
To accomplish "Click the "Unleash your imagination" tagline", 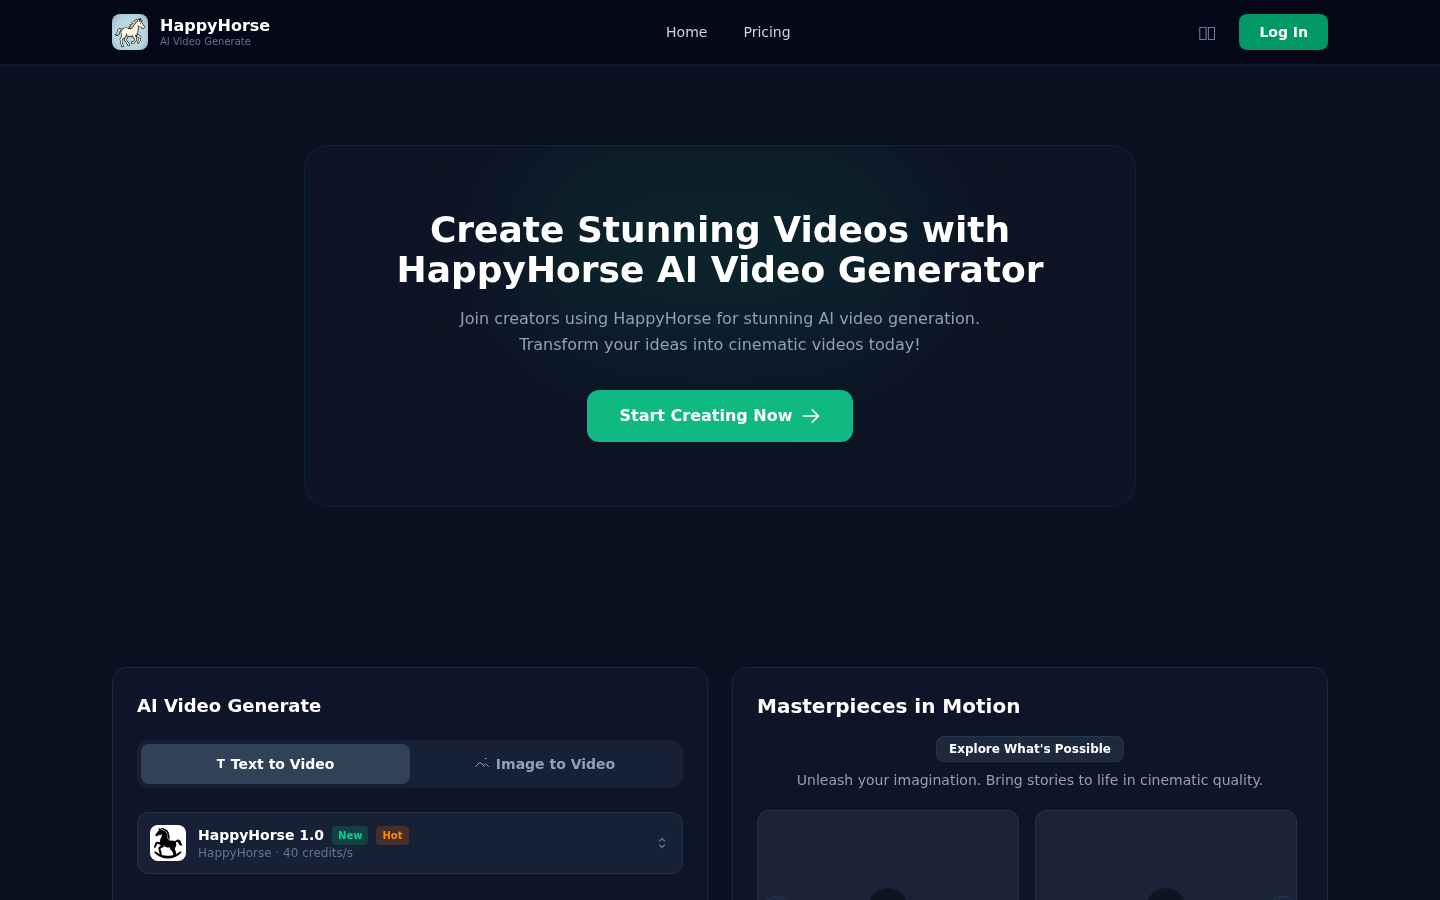I will point(1030,780).
